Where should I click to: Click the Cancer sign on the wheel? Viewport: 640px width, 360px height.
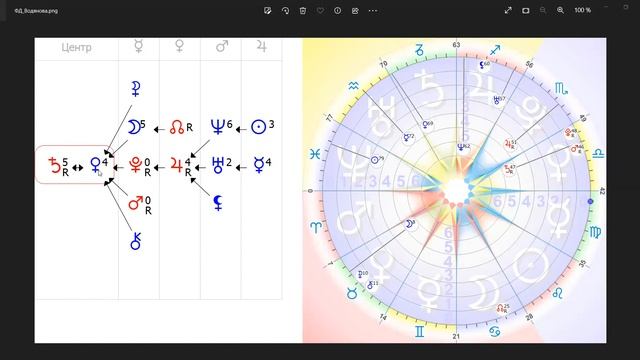[494, 331]
